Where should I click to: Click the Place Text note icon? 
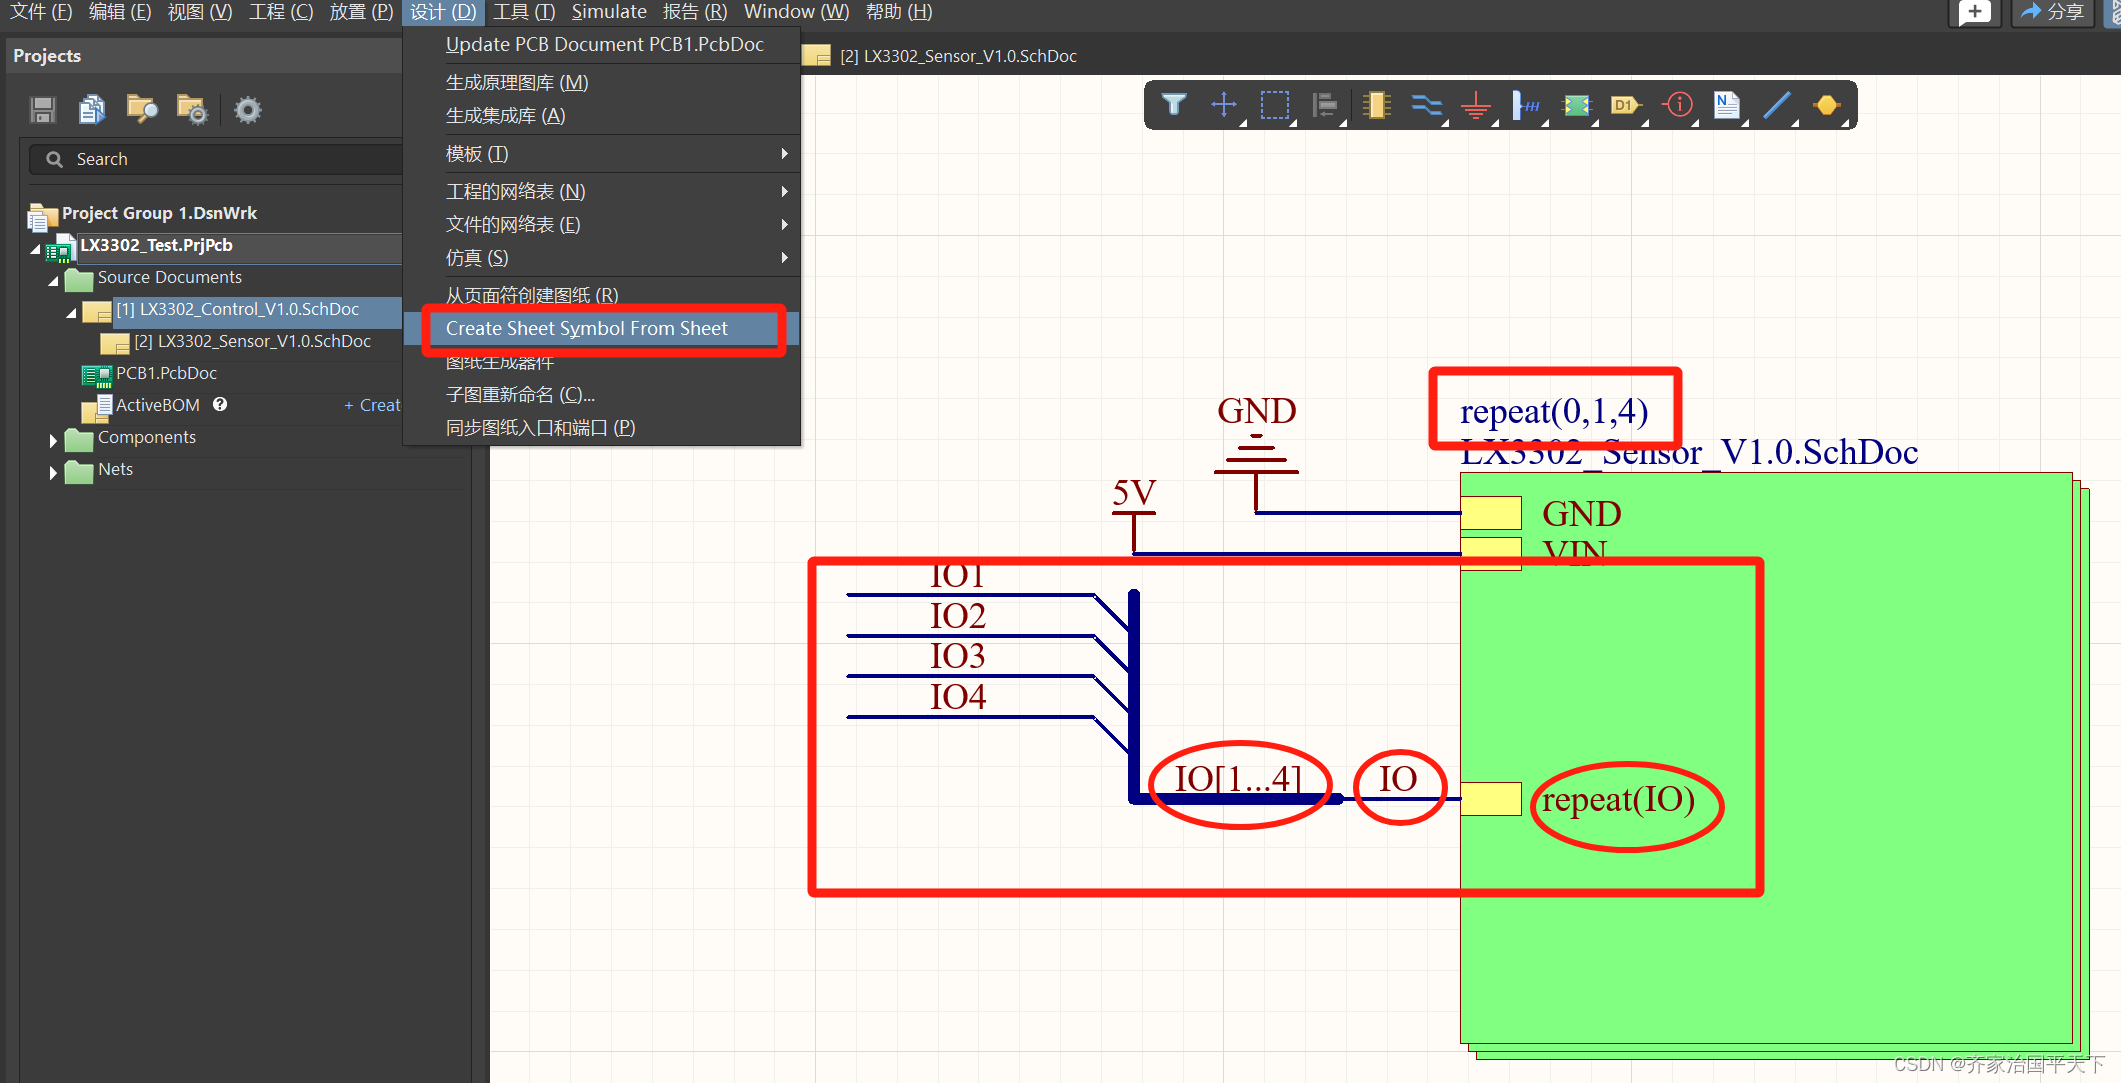tap(1726, 105)
